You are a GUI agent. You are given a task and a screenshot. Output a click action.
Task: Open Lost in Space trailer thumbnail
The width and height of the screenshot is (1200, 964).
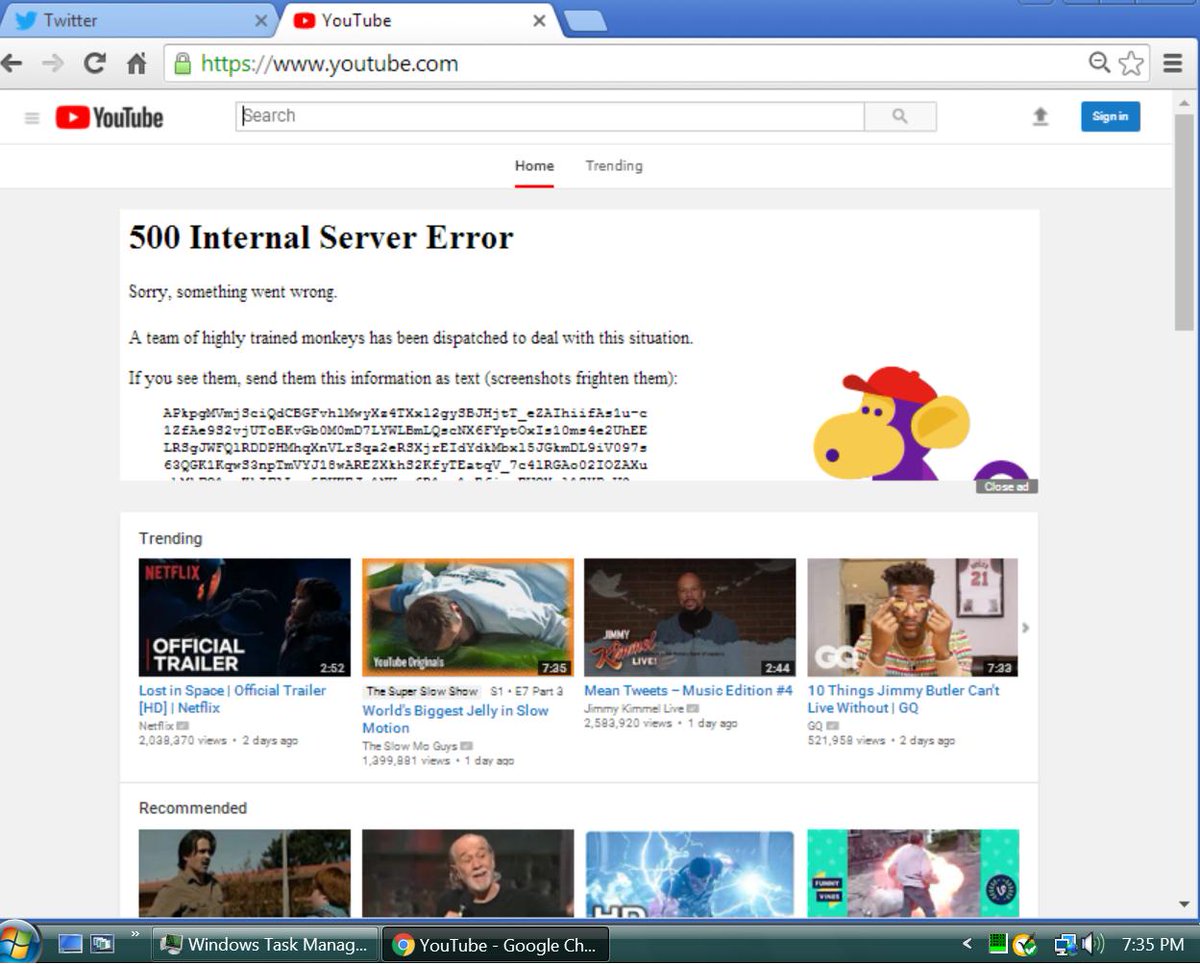click(x=245, y=617)
